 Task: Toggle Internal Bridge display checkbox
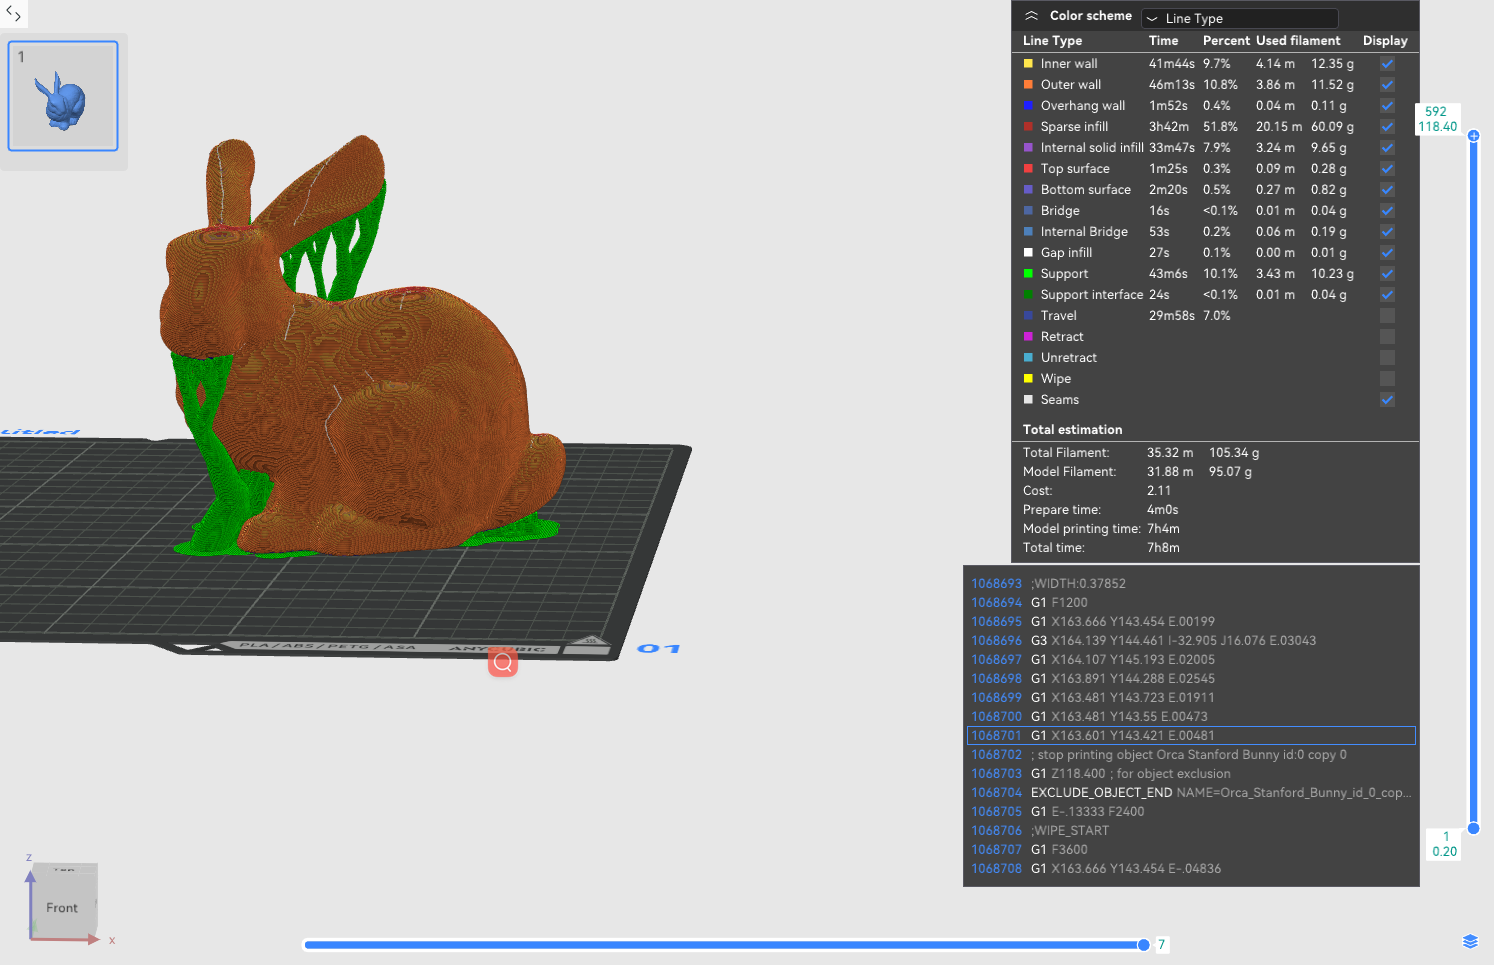pyautogui.click(x=1387, y=231)
